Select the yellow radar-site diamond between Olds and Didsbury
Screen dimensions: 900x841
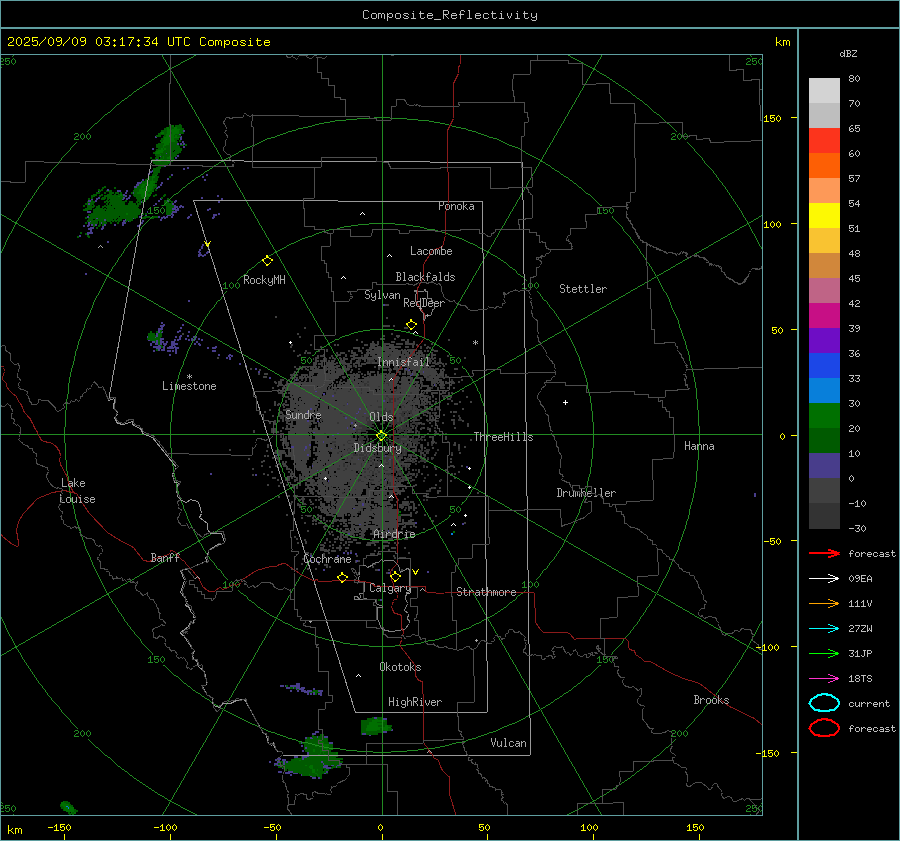(x=381, y=435)
